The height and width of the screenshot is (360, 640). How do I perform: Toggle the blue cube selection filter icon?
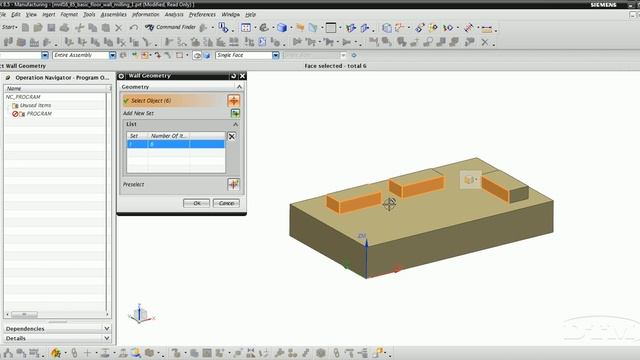(207, 55)
